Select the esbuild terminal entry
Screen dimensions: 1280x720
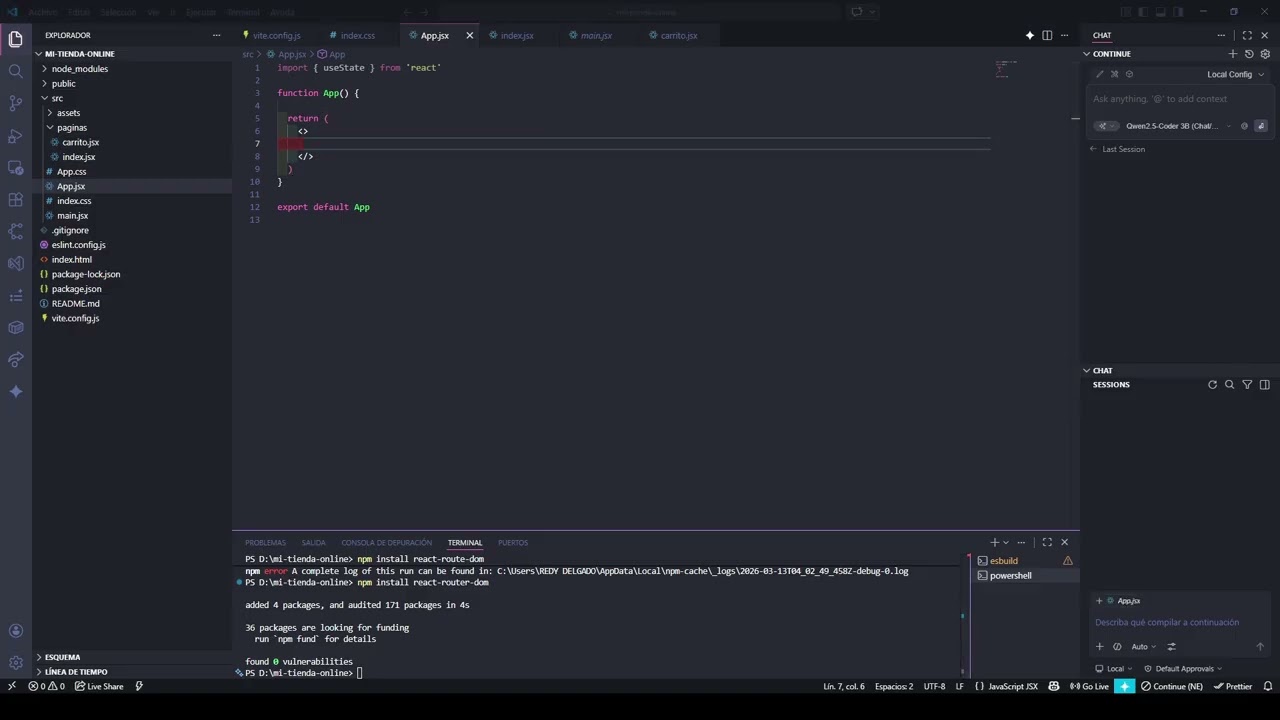(1003, 561)
